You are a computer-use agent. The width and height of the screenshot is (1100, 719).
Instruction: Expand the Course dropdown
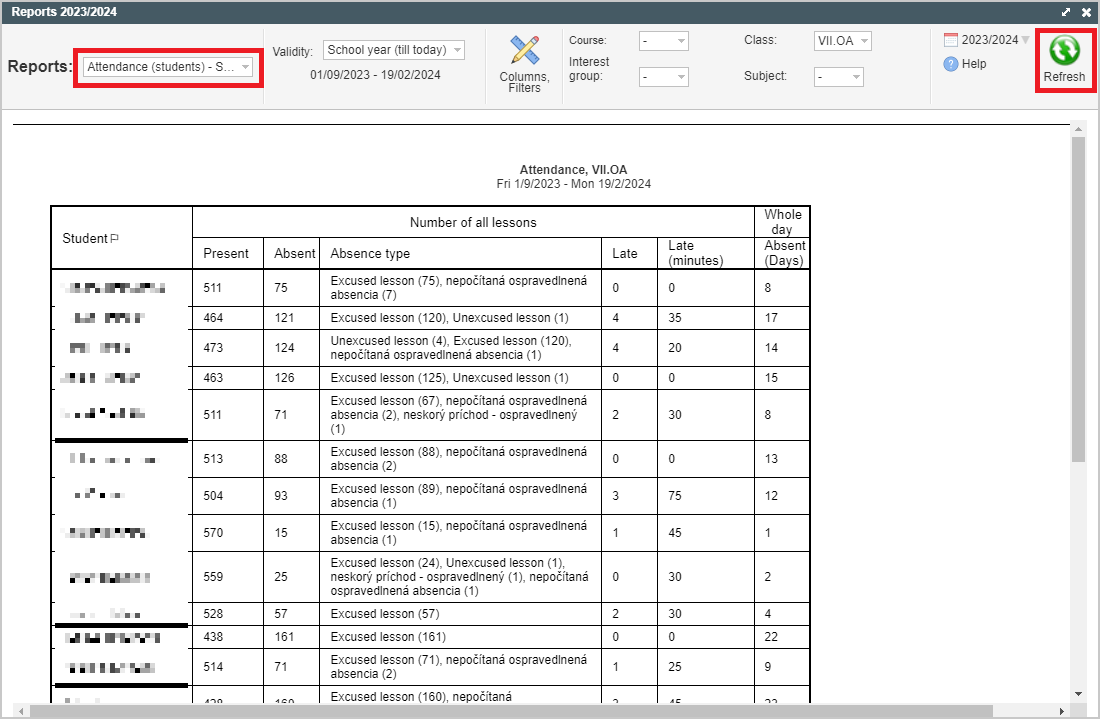point(664,41)
